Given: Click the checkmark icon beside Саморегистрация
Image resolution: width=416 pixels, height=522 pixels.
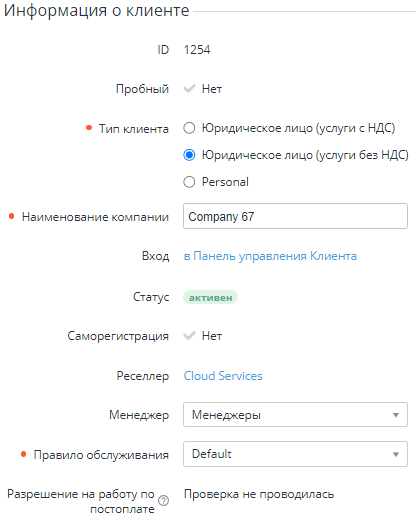Looking at the screenshot, I should click(x=189, y=335).
